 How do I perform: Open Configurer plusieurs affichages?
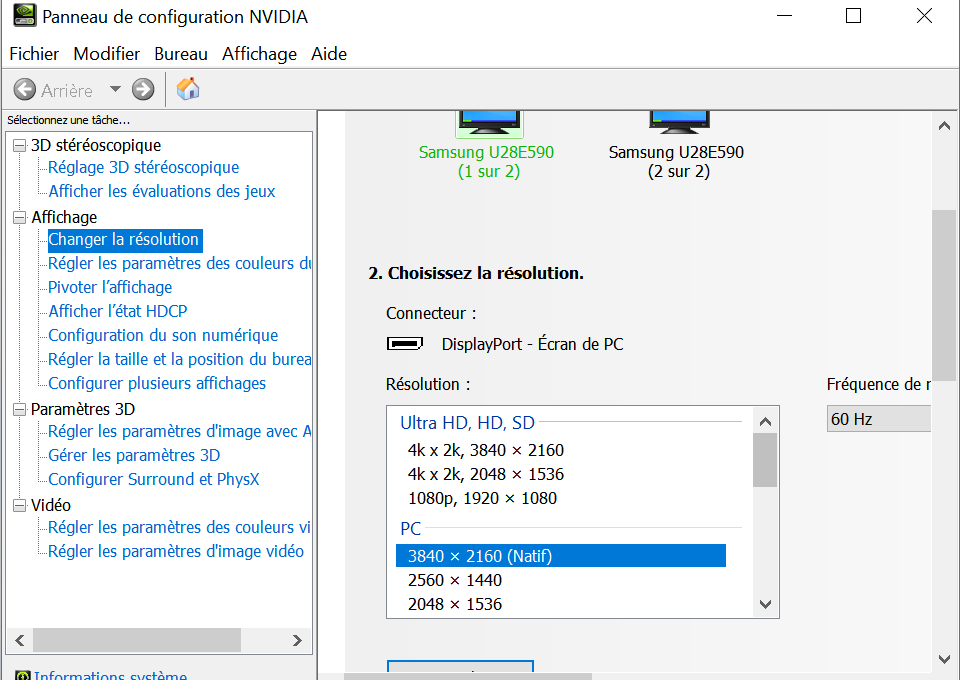157,383
